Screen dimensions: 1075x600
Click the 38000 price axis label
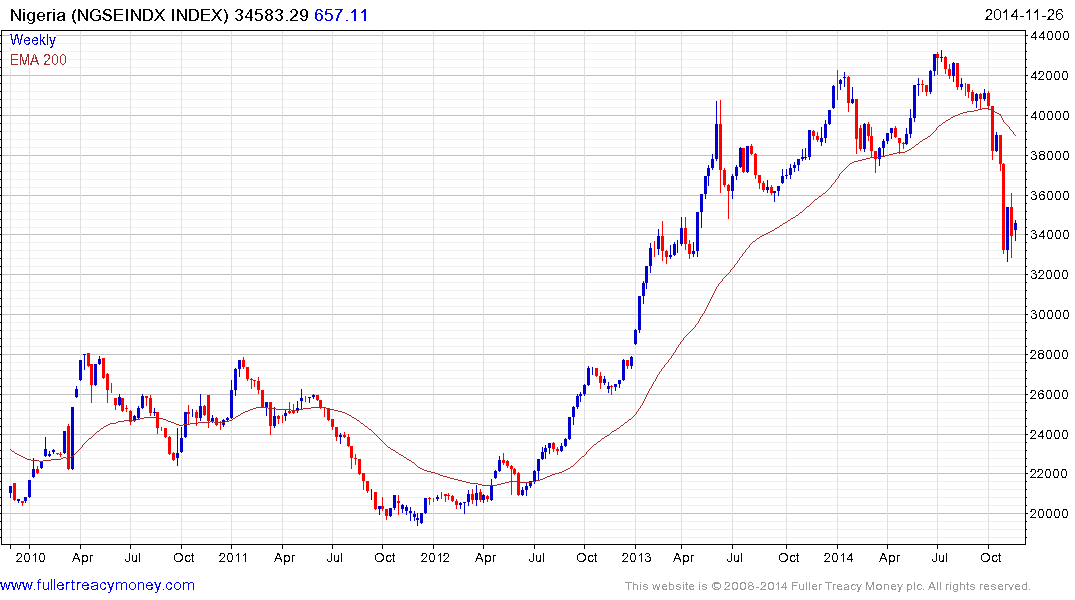point(1049,156)
